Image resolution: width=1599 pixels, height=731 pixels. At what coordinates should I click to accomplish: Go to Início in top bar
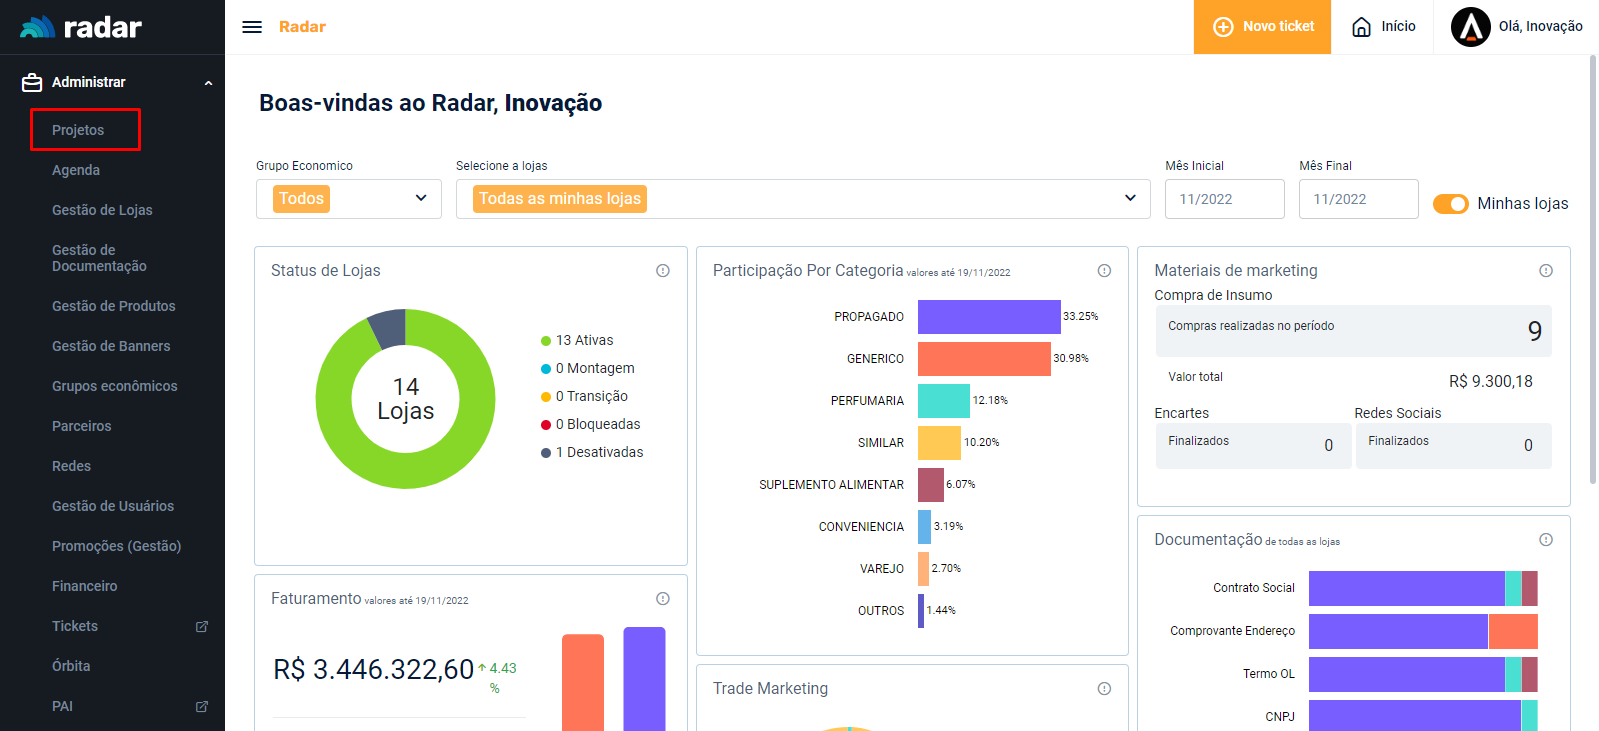(x=1383, y=27)
